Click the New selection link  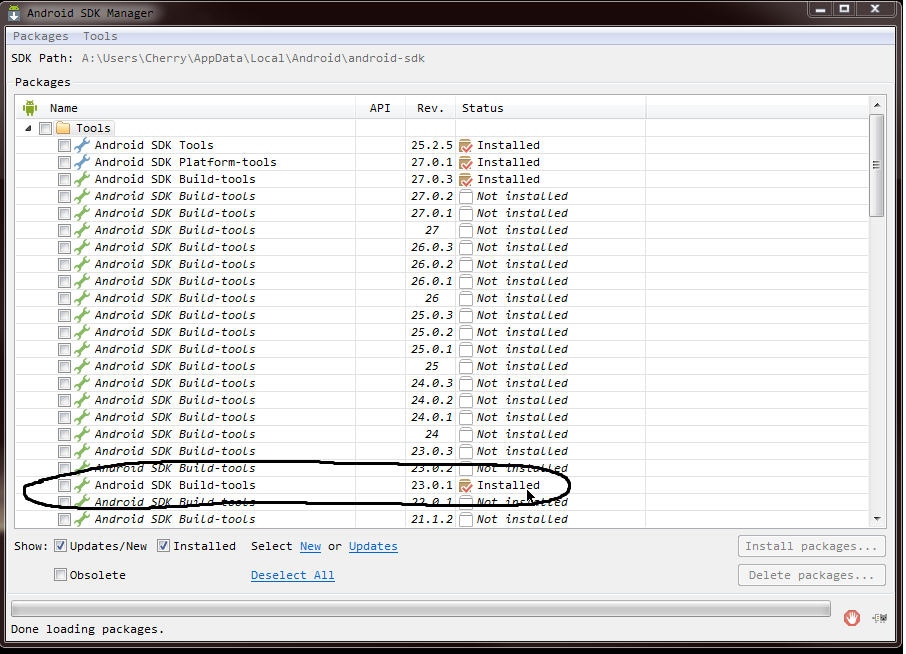click(310, 546)
